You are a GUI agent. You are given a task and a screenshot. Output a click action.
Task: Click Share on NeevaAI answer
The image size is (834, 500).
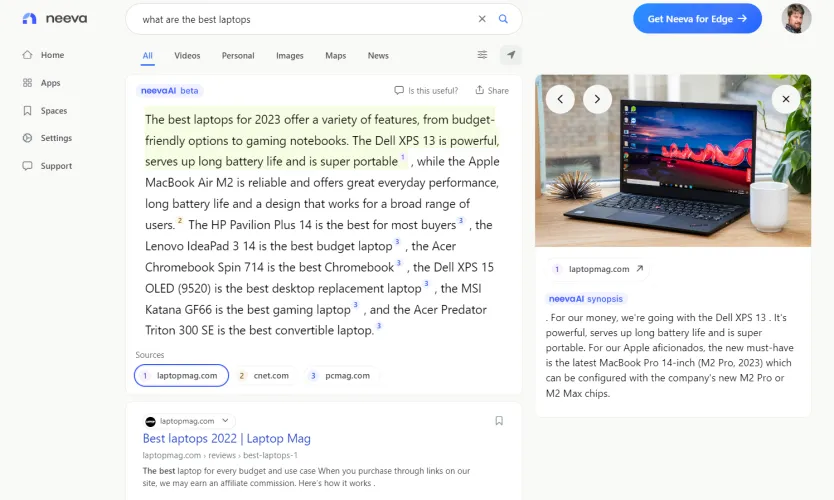[492, 90]
